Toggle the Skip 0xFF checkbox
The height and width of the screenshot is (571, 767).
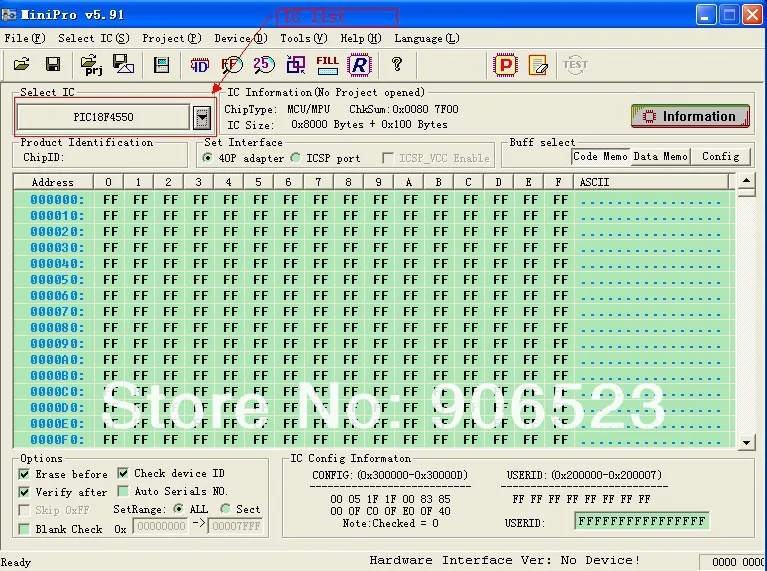pyautogui.click(x=24, y=510)
